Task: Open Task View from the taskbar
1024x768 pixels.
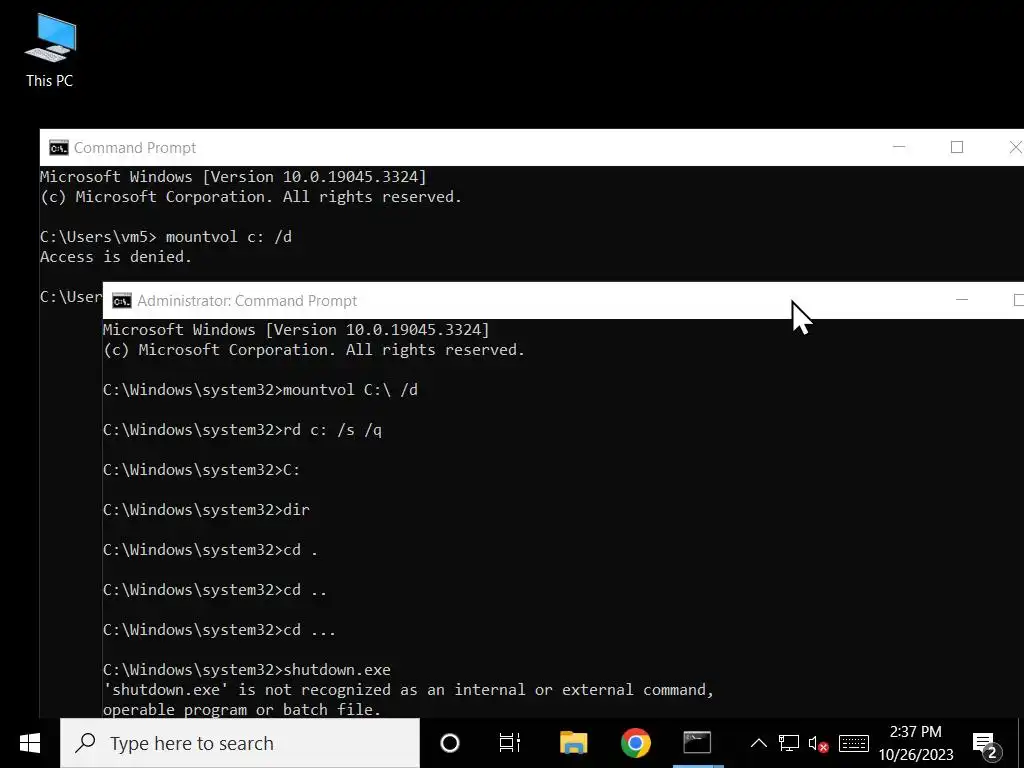Action: [x=509, y=743]
